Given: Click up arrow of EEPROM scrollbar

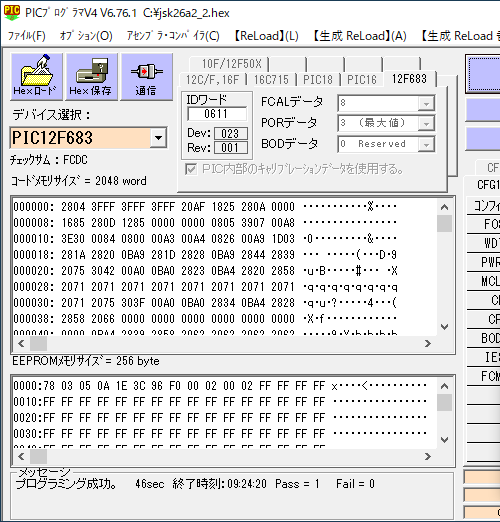Looking at the screenshot, I should tap(444, 386).
